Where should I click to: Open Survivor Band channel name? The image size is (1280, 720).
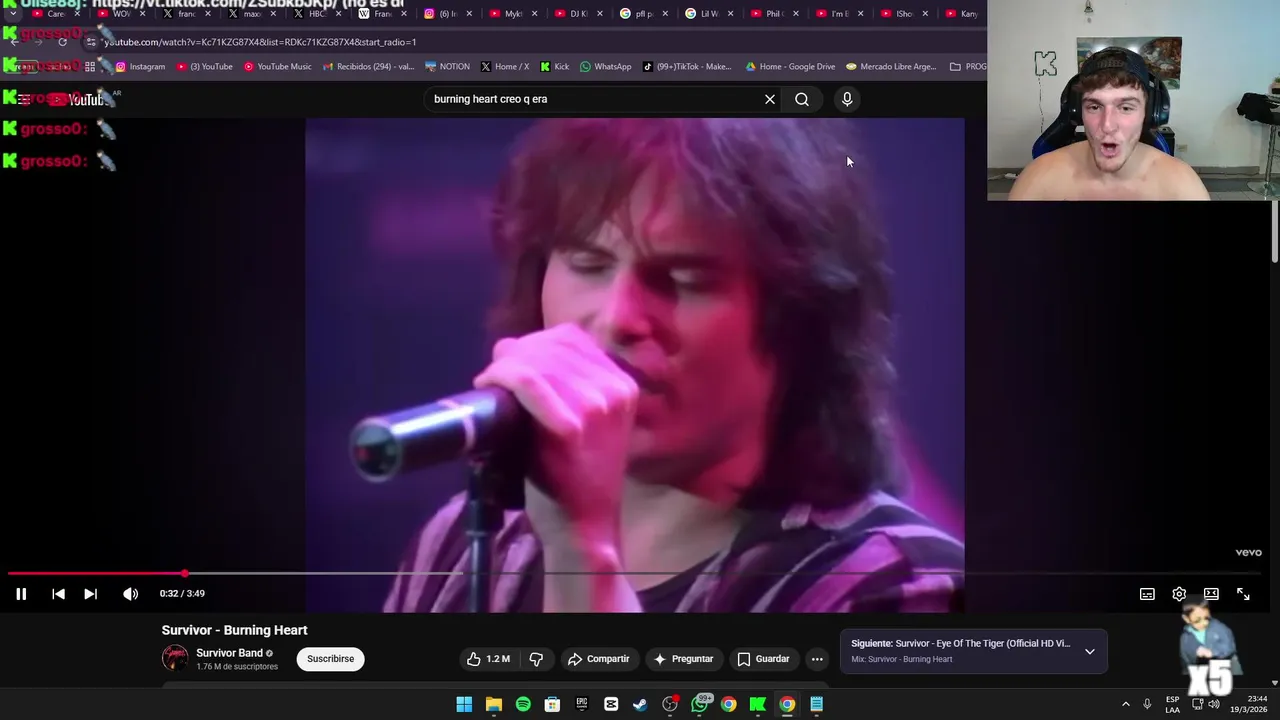[229, 653]
